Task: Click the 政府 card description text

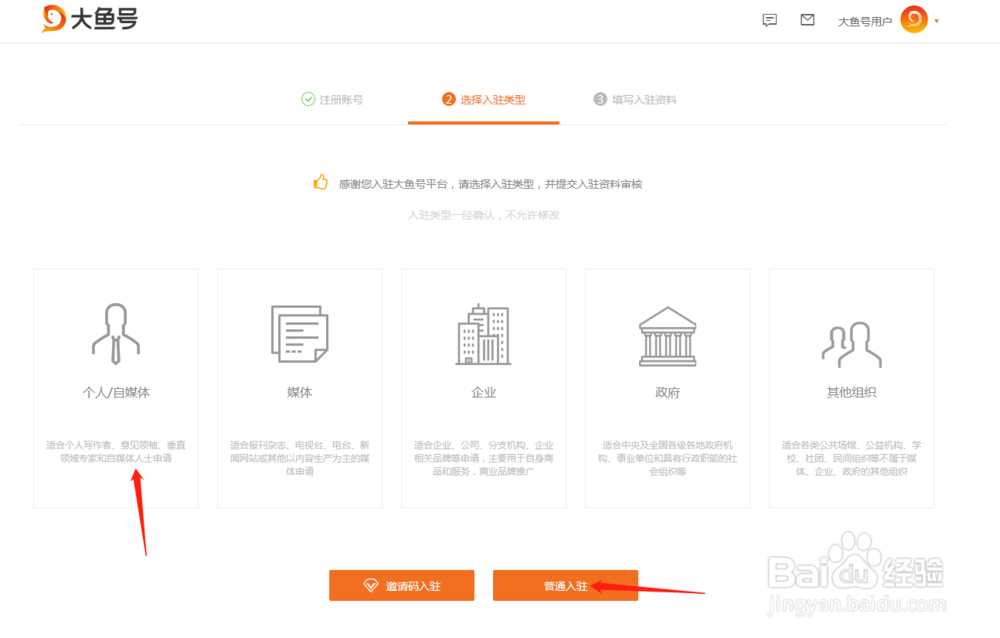Action: click(x=668, y=458)
